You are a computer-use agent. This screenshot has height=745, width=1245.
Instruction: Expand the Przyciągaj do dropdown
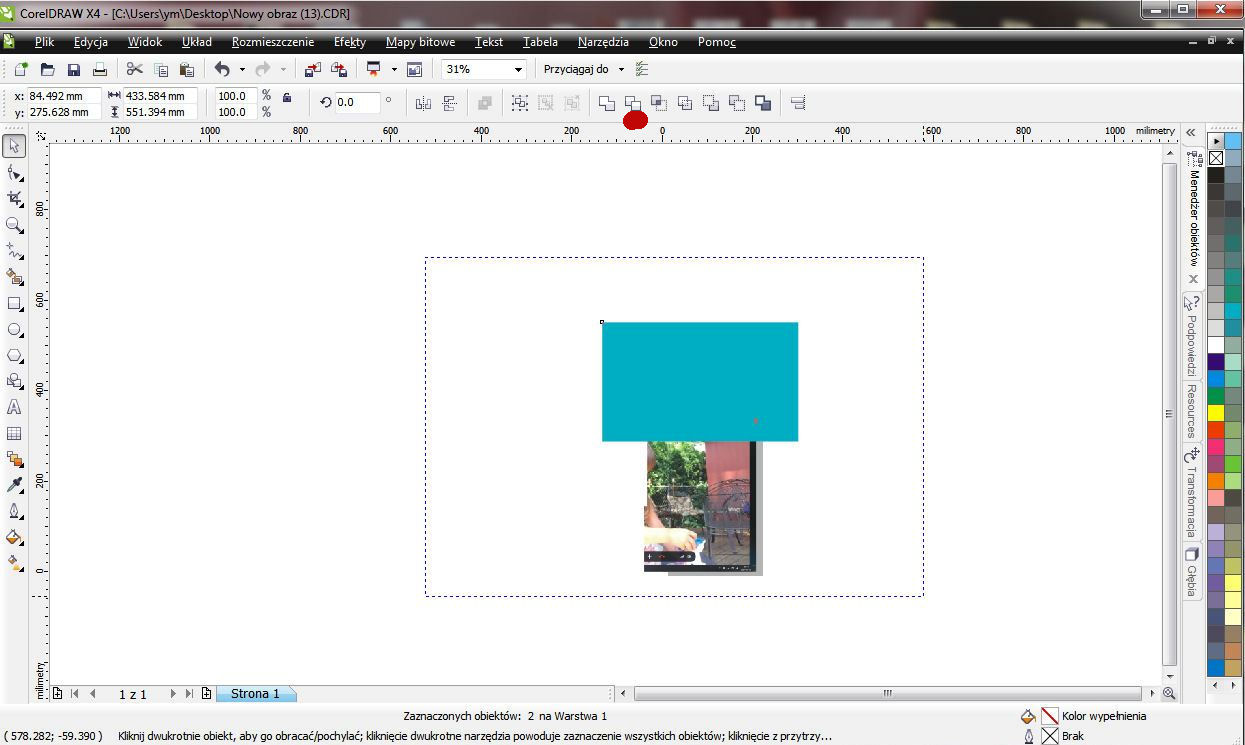pyautogui.click(x=621, y=69)
